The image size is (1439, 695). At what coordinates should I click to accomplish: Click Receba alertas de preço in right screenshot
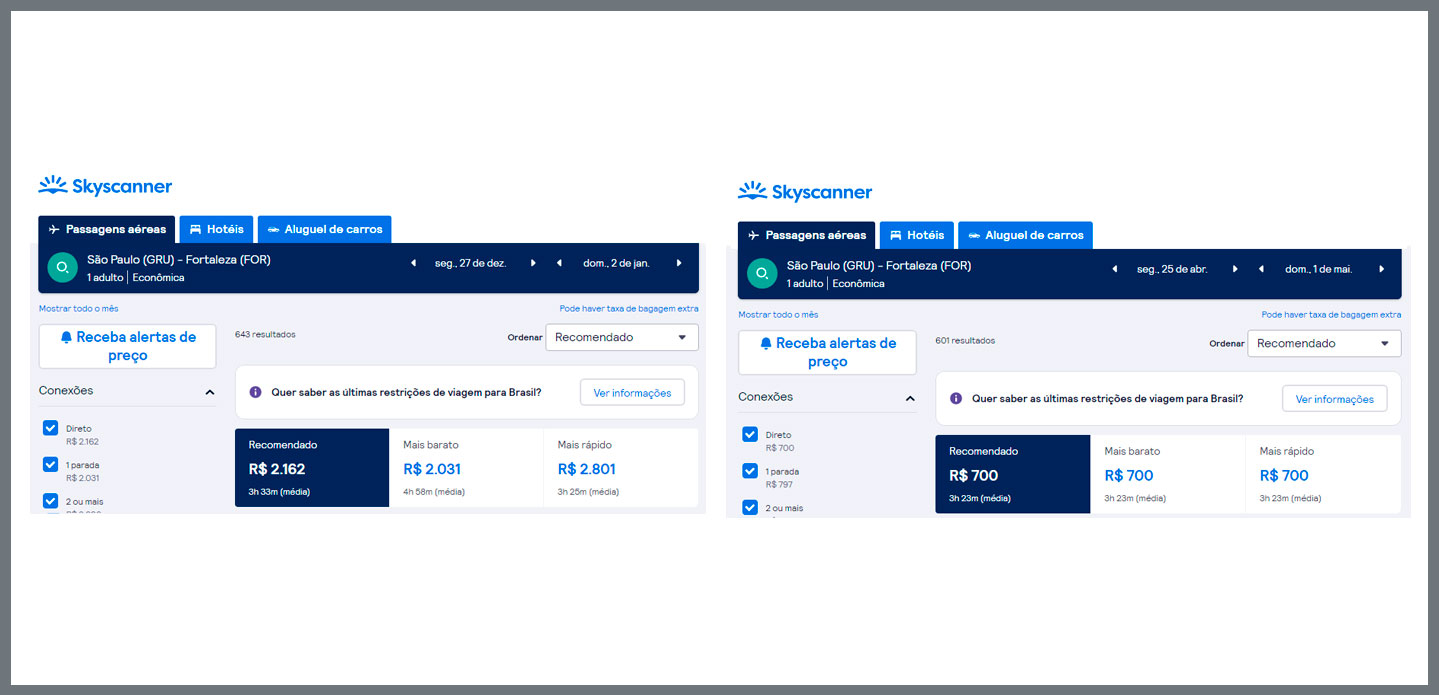827,352
